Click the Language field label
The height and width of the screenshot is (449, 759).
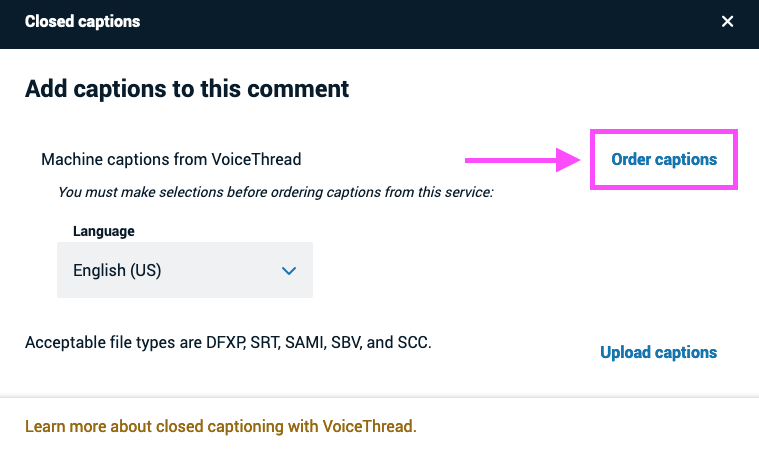click(104, 231)
